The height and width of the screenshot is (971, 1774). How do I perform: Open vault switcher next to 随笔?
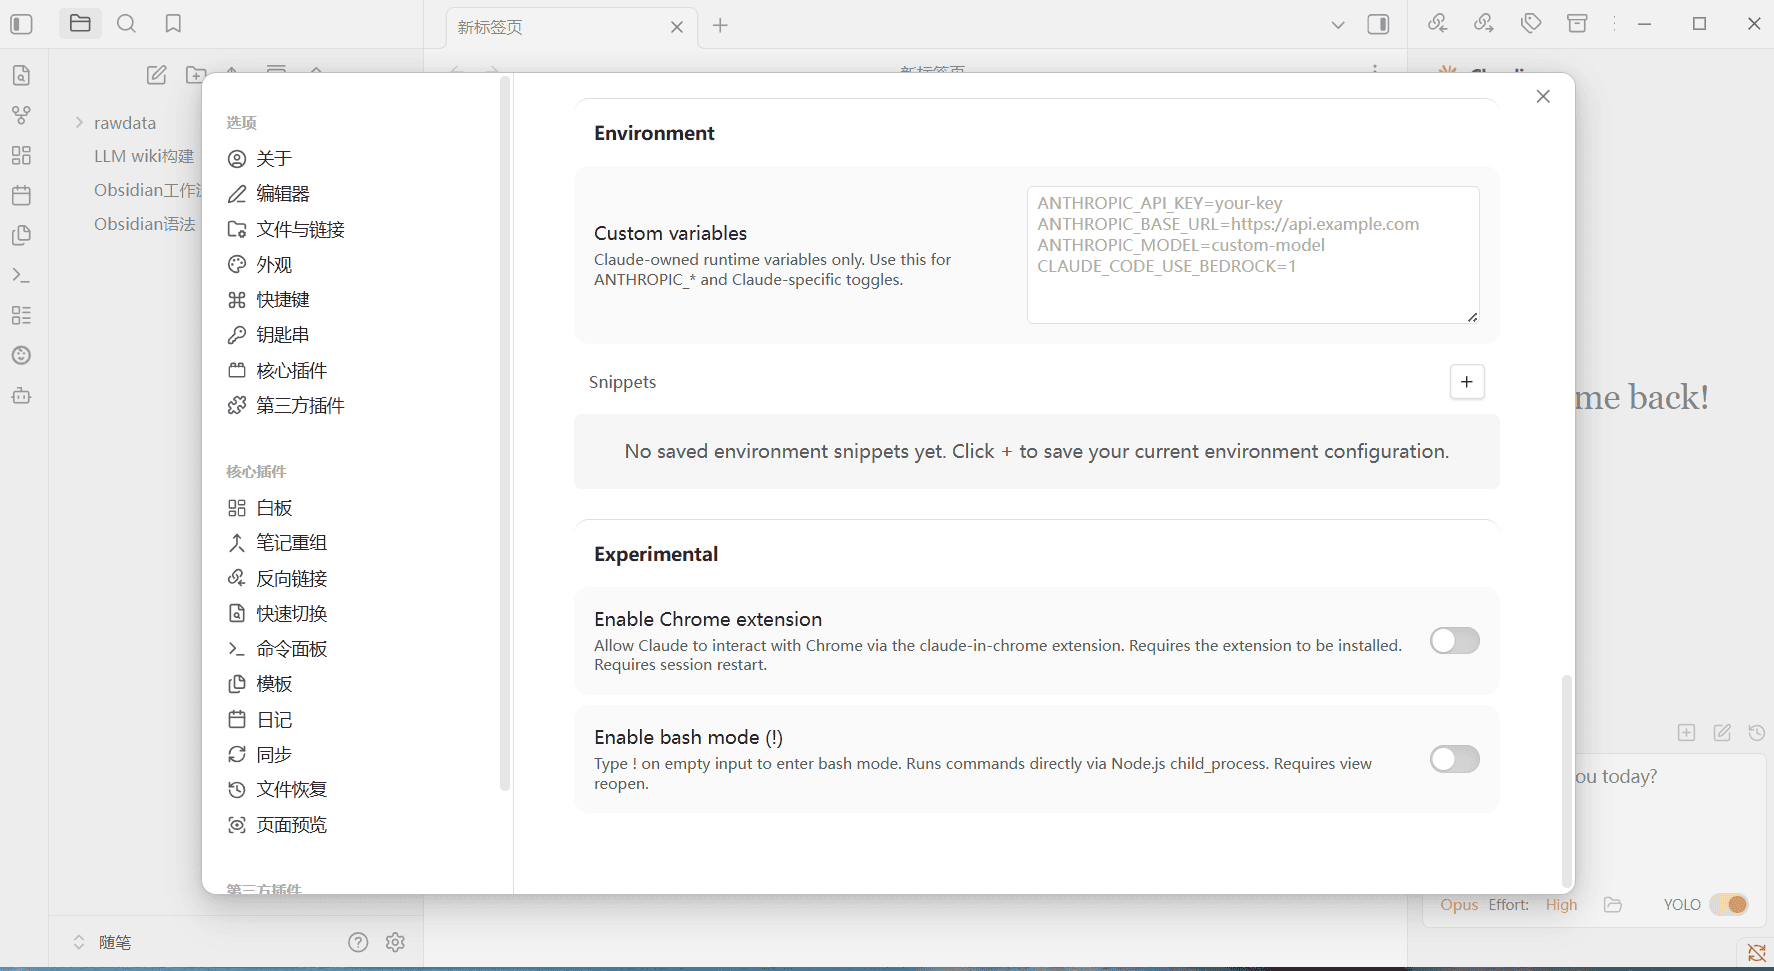click(x=79, y=942)
